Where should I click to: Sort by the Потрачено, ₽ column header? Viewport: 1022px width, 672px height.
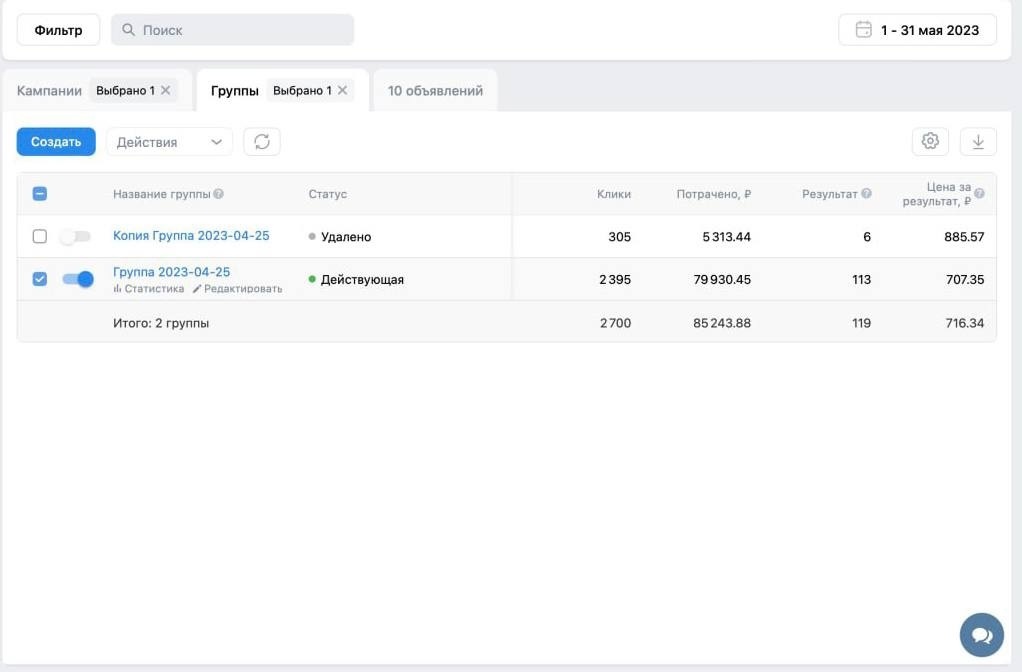(x=714, y=194)
